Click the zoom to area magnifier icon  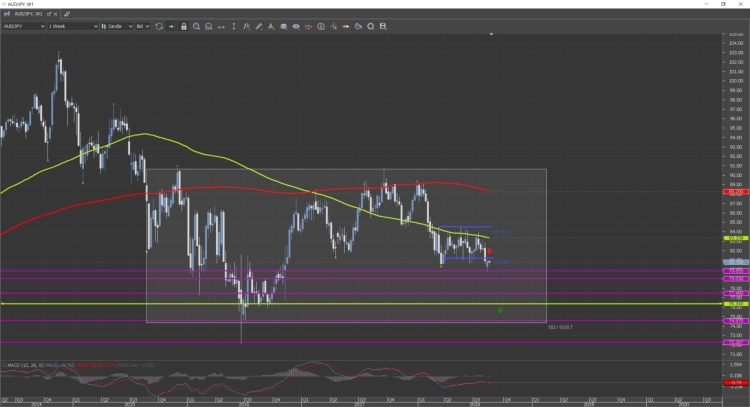point(209,26)
